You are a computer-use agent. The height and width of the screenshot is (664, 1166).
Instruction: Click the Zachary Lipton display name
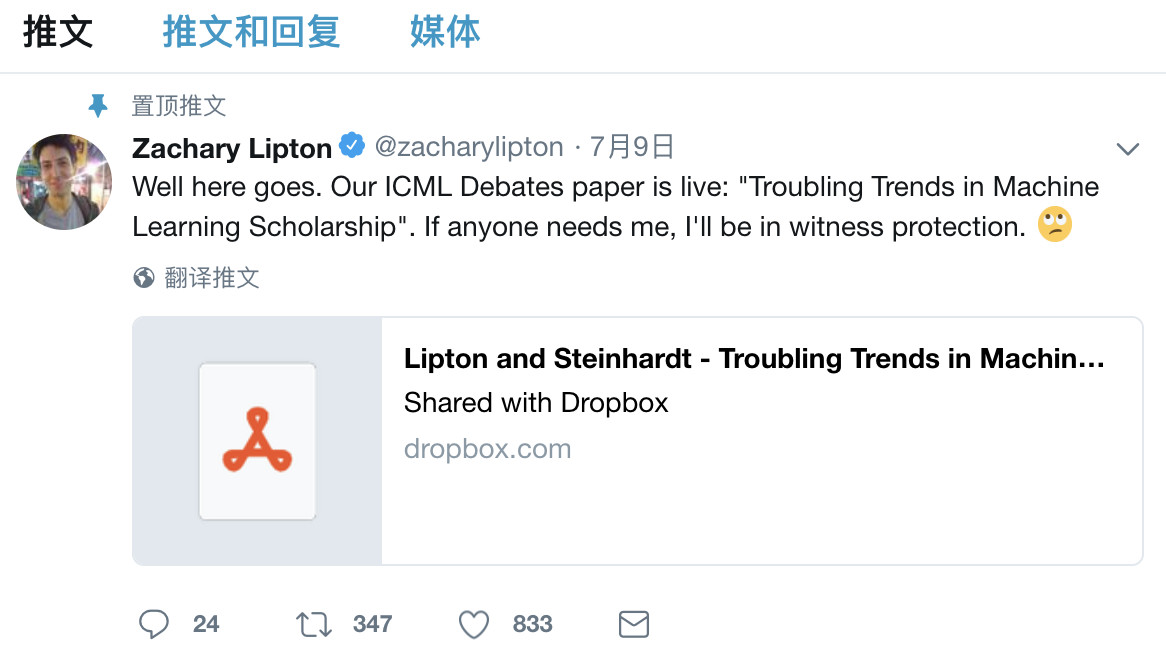tap(231, 148)
